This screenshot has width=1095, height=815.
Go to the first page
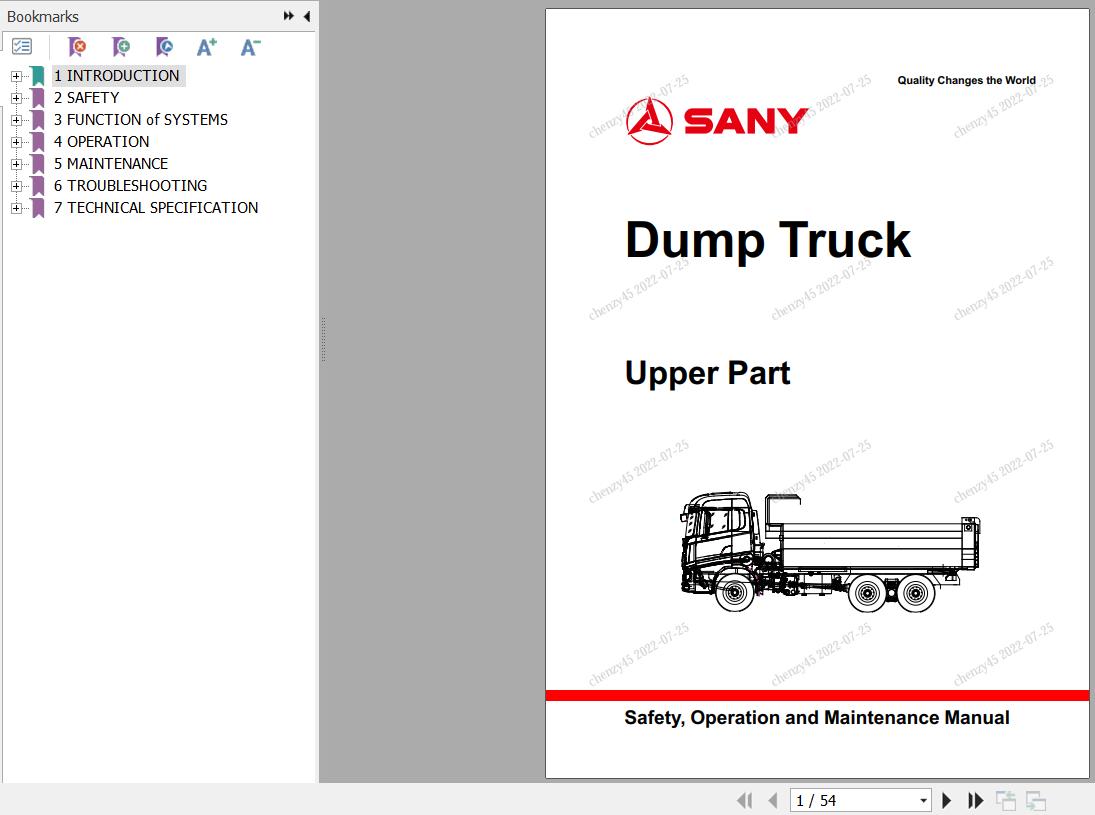(x=744, y=800)
